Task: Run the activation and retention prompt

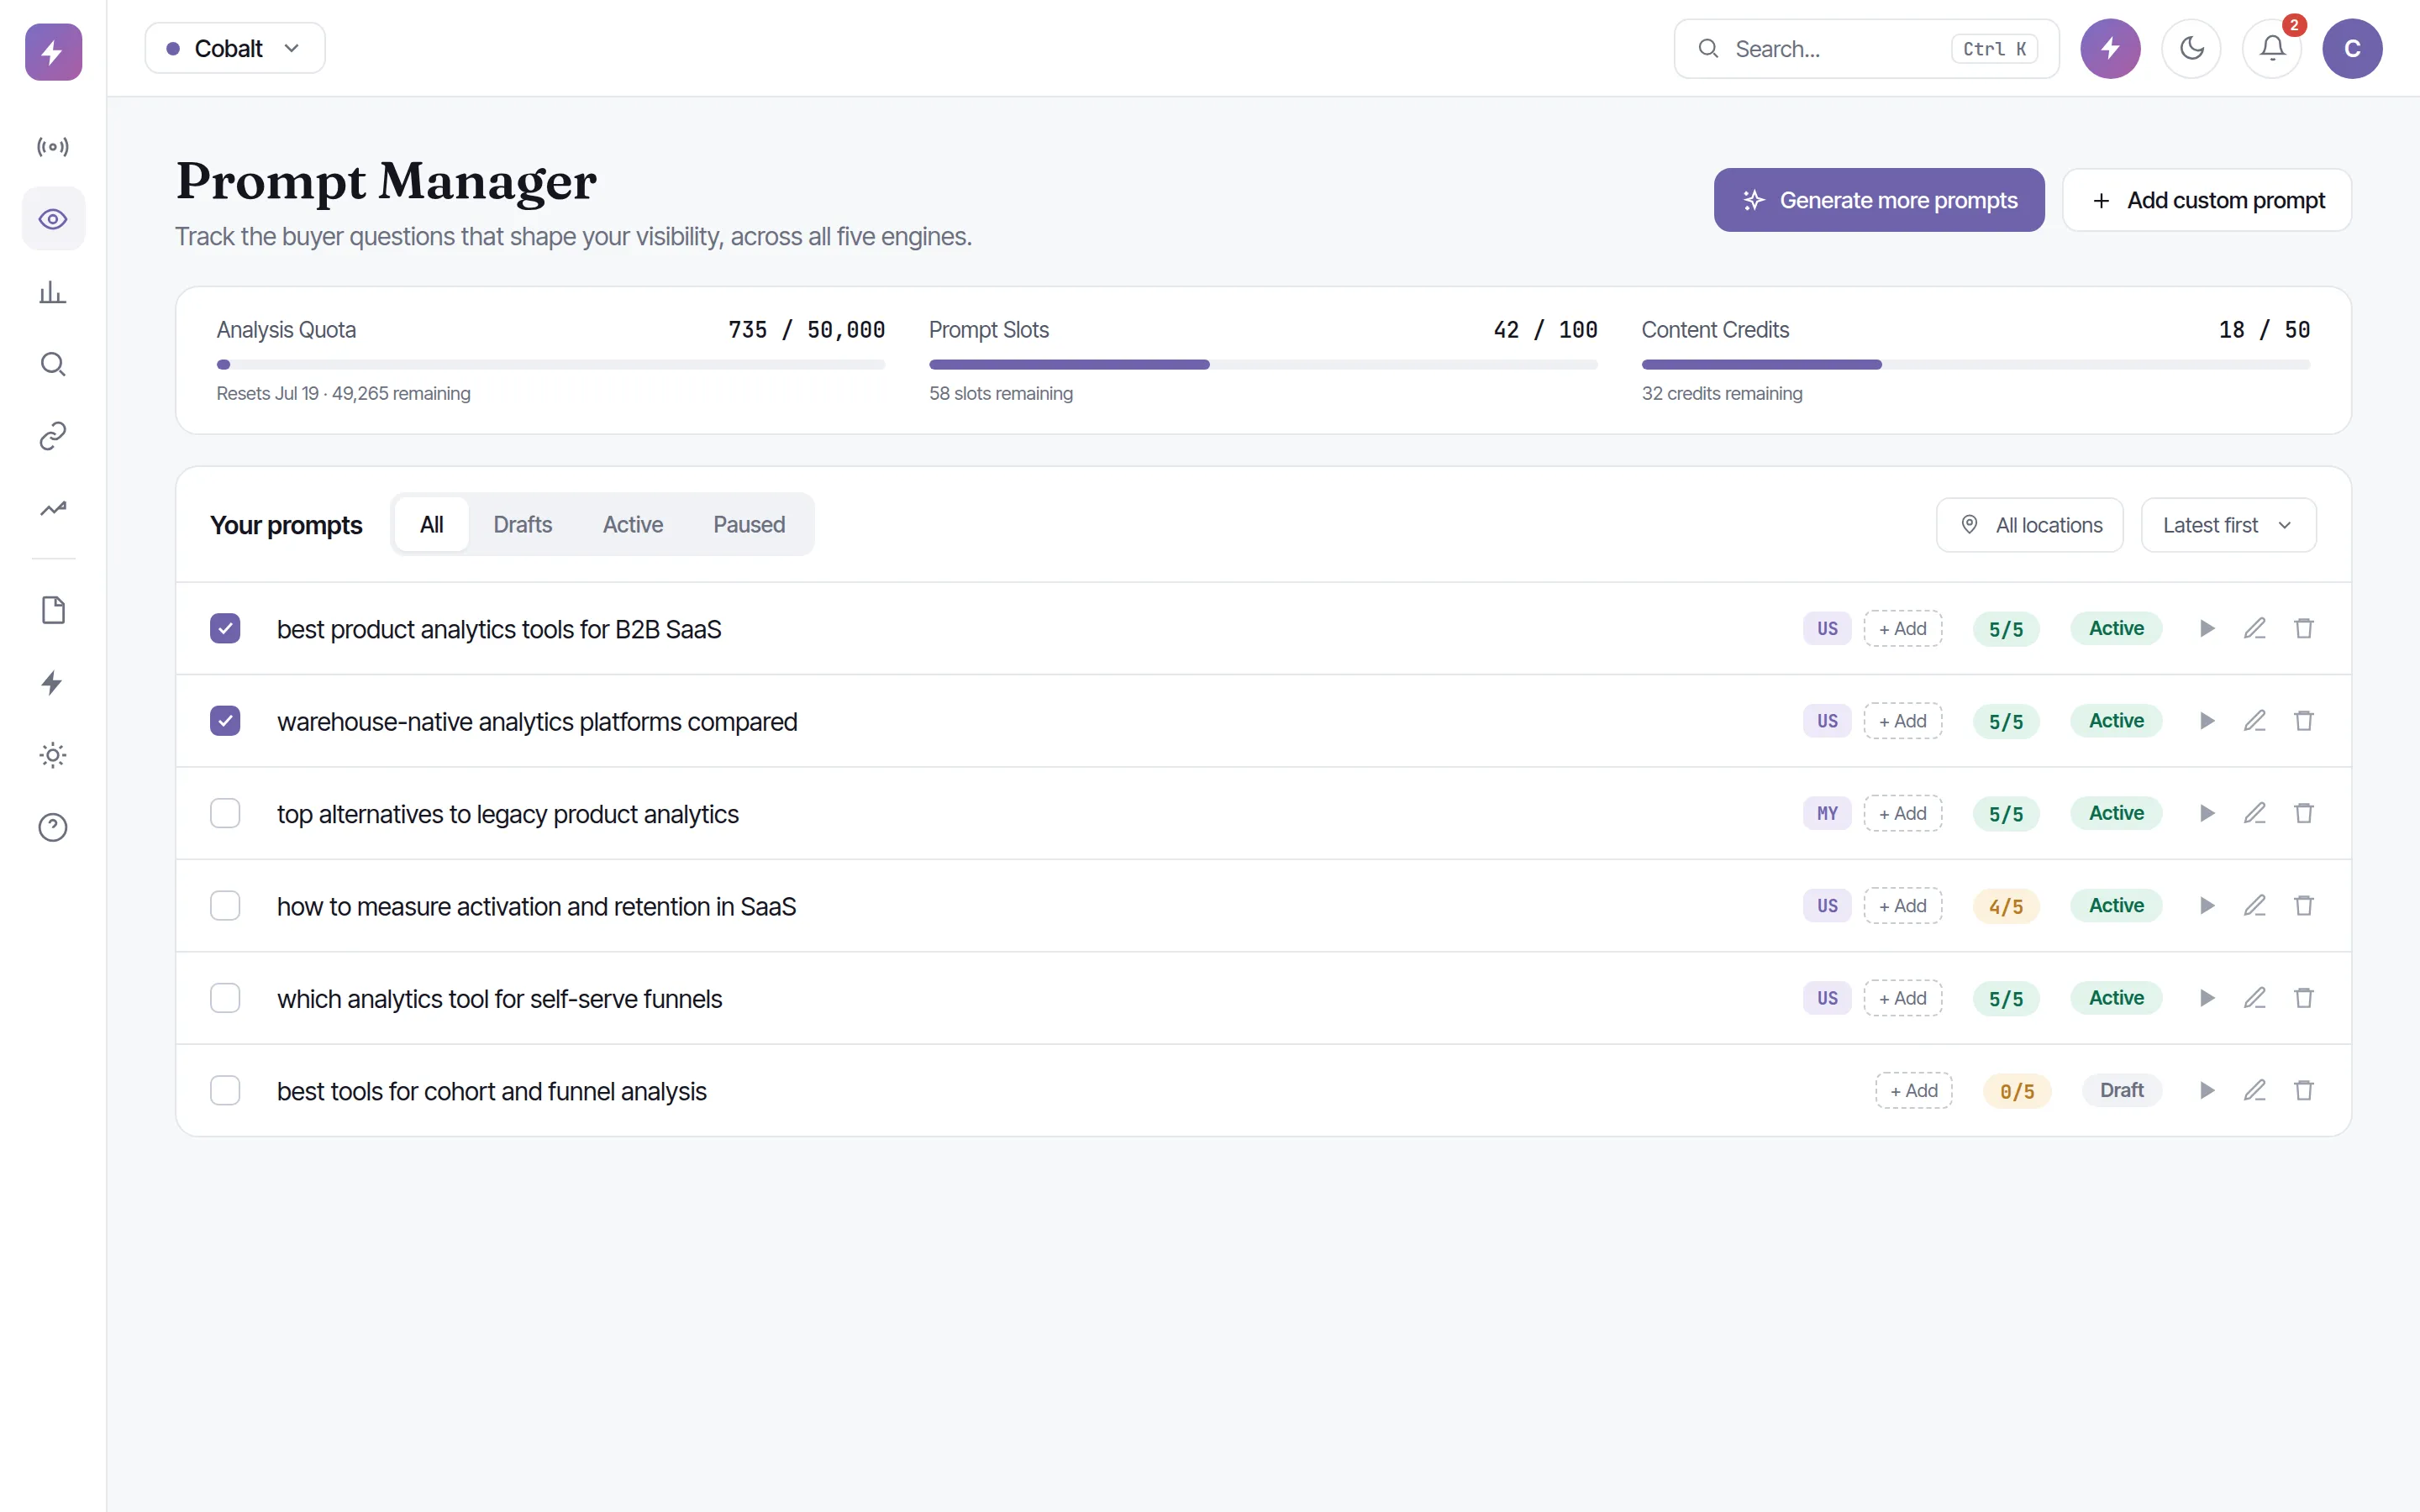Action: 2207,906
